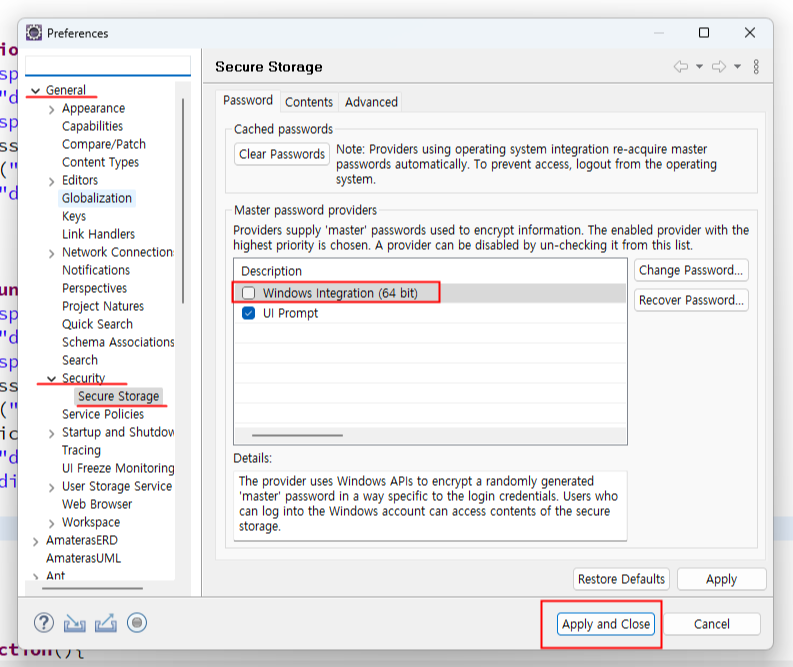Viewport: 793px width, 667px height.
Task: Select Quick Search item
Action: click(x=97, y=324)
